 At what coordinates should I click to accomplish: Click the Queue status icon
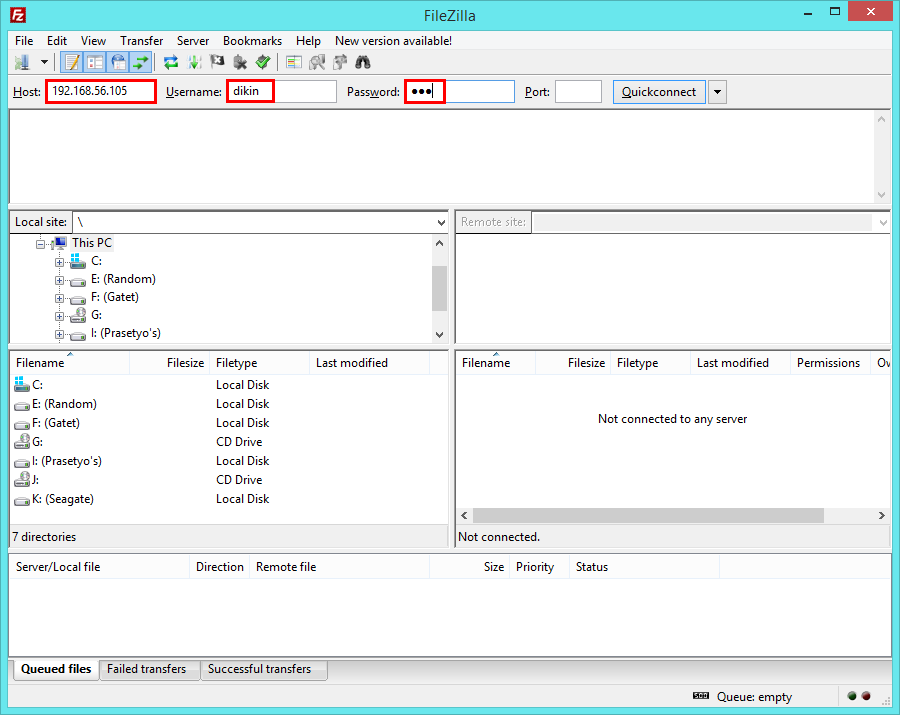click(x=701, y=695)
